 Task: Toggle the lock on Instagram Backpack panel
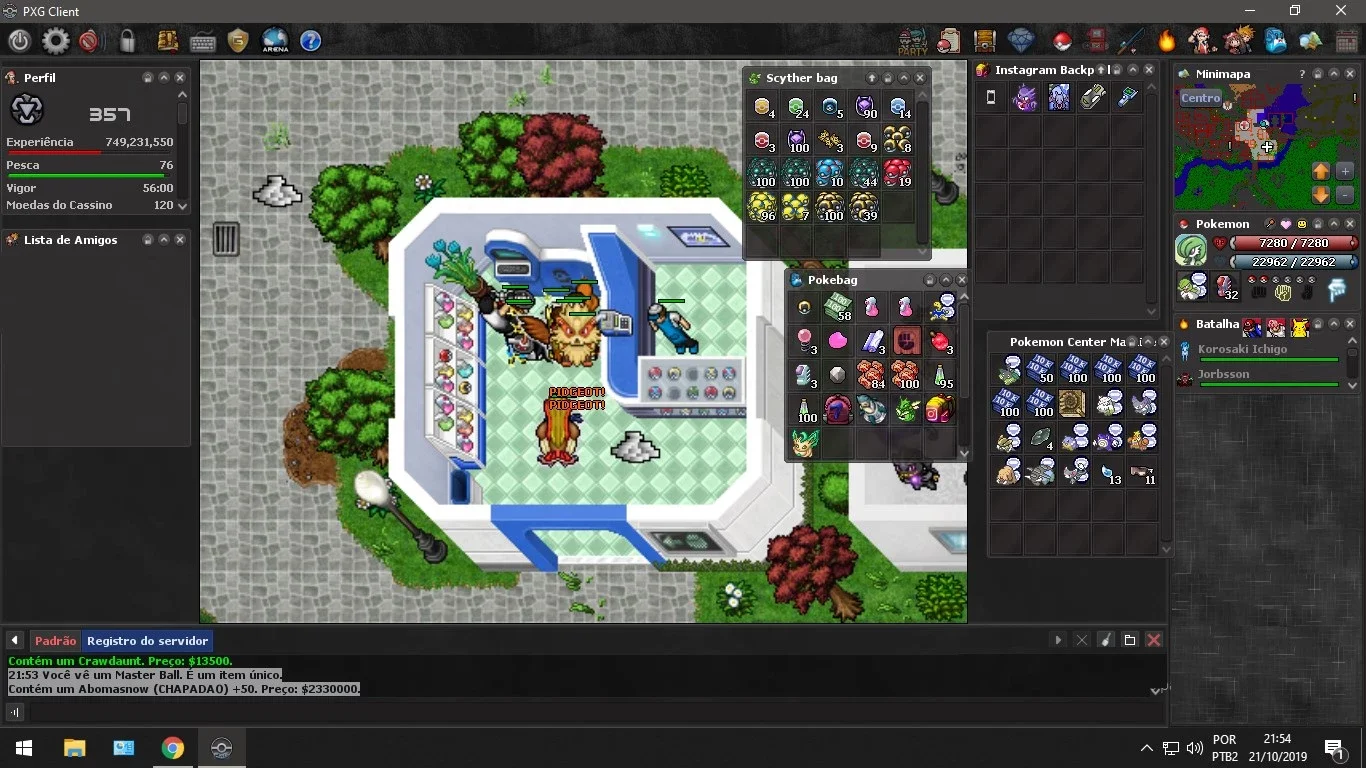(x=1117, y=69)
